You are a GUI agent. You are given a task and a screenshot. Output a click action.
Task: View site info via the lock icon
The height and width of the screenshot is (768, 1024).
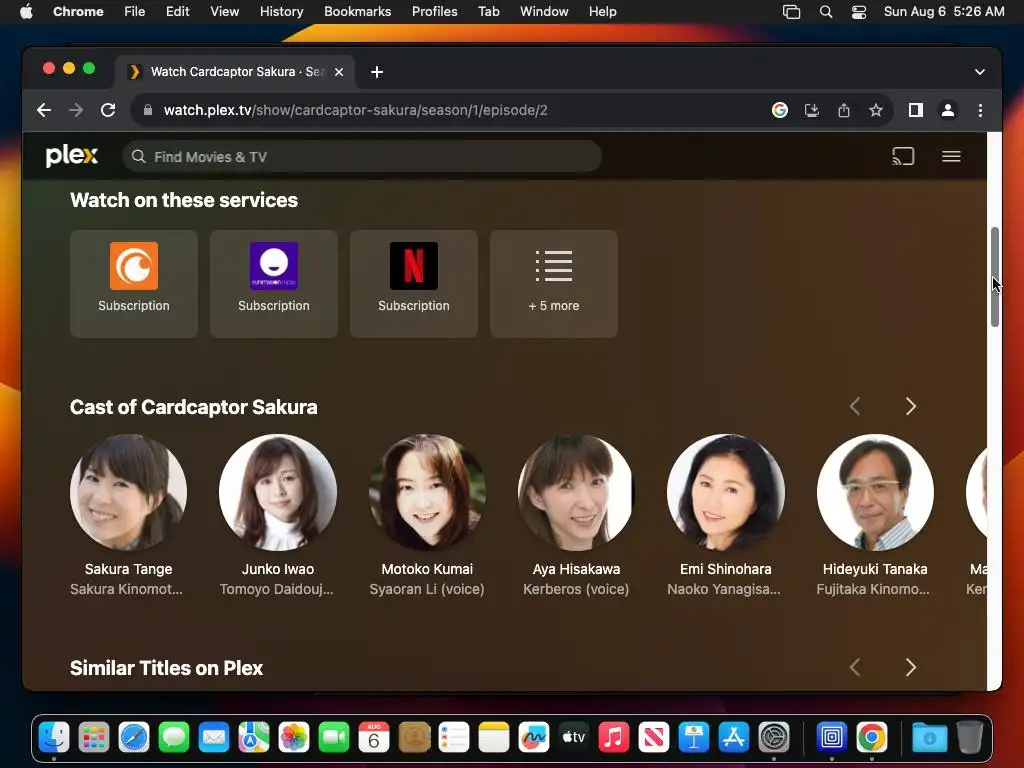pyautogui.click(x=148, y=110)
